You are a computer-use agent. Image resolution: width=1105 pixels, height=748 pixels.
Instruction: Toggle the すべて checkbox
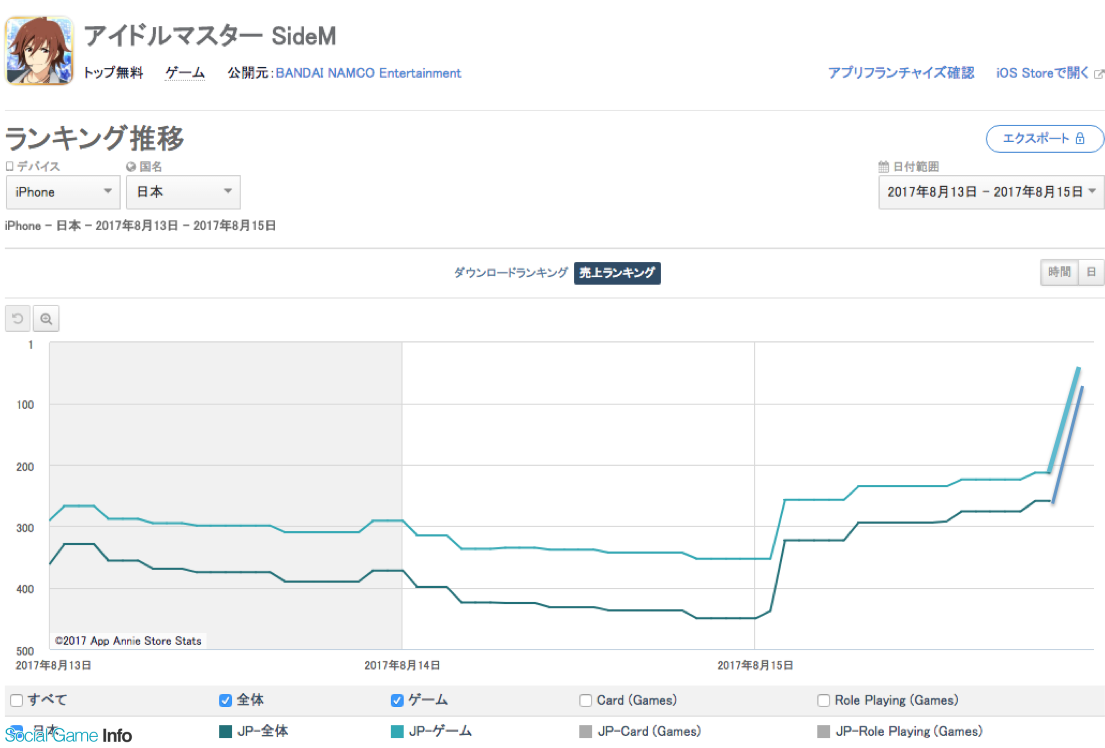pyautogui.click(x=16, y=700)
